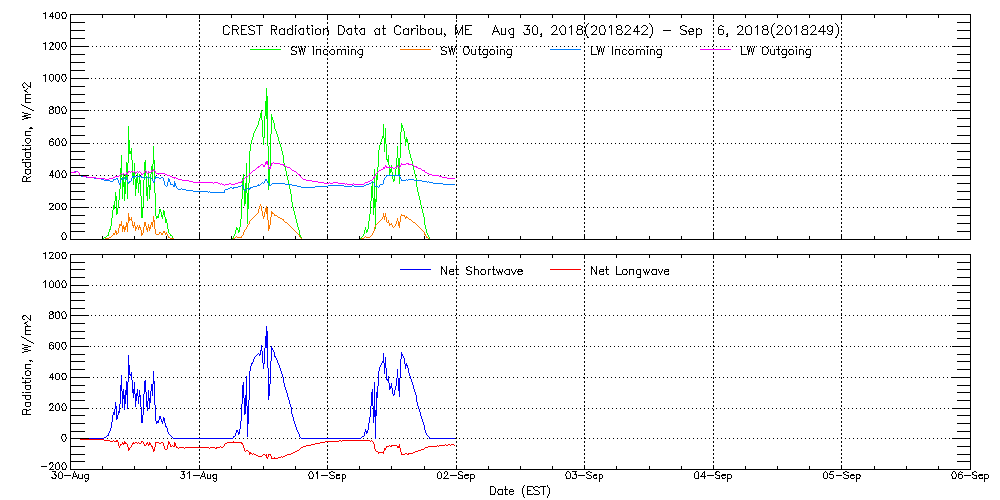
Task: Click the Date (EST) axis title
Action: (x=520, y=491)
